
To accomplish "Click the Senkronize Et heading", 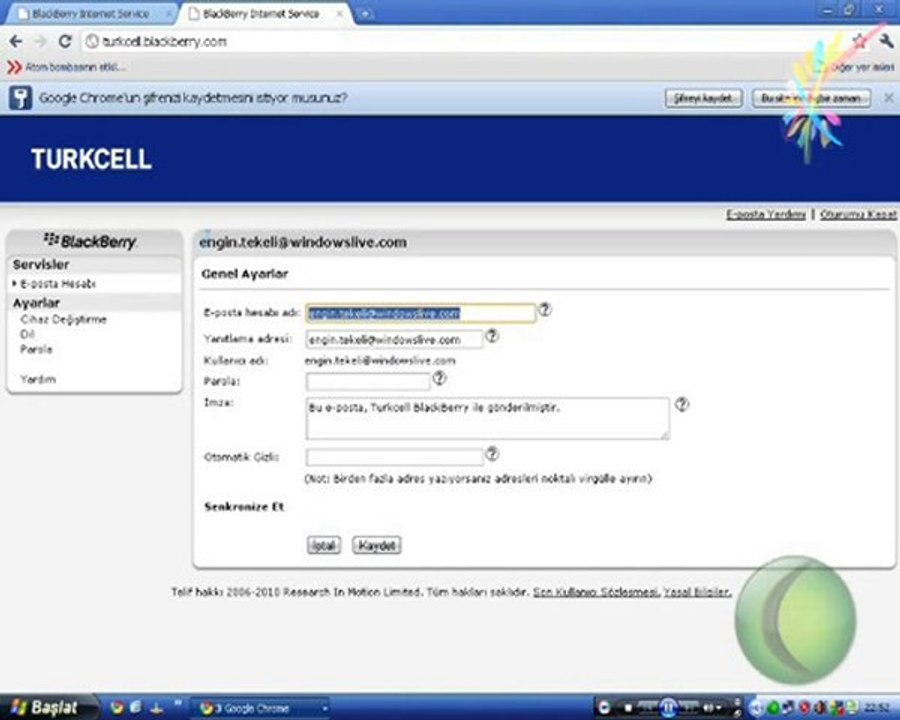I will [x=244, y=507].
